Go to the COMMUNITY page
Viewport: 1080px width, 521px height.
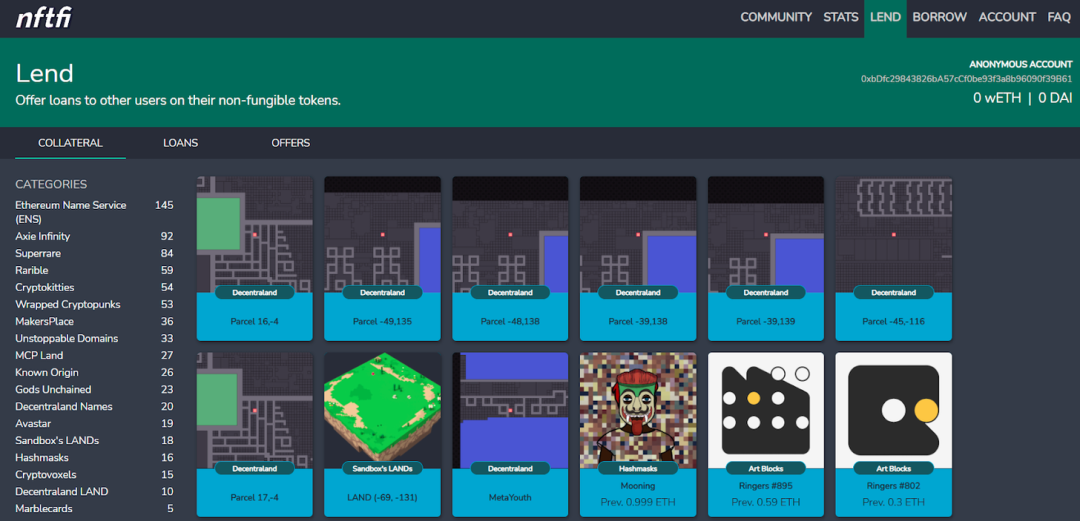776,17
